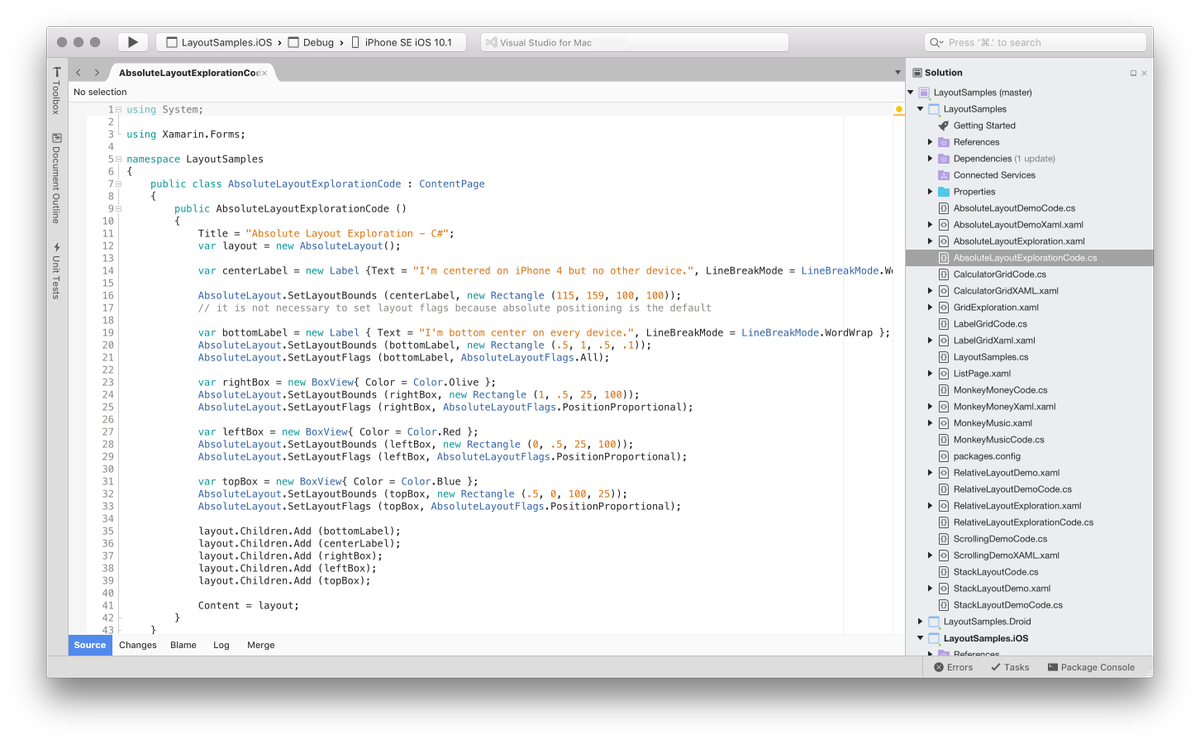Collapse the LayoutSamples.iOS project node
Screen dimensions: 1200x744
tap(920, 637)
